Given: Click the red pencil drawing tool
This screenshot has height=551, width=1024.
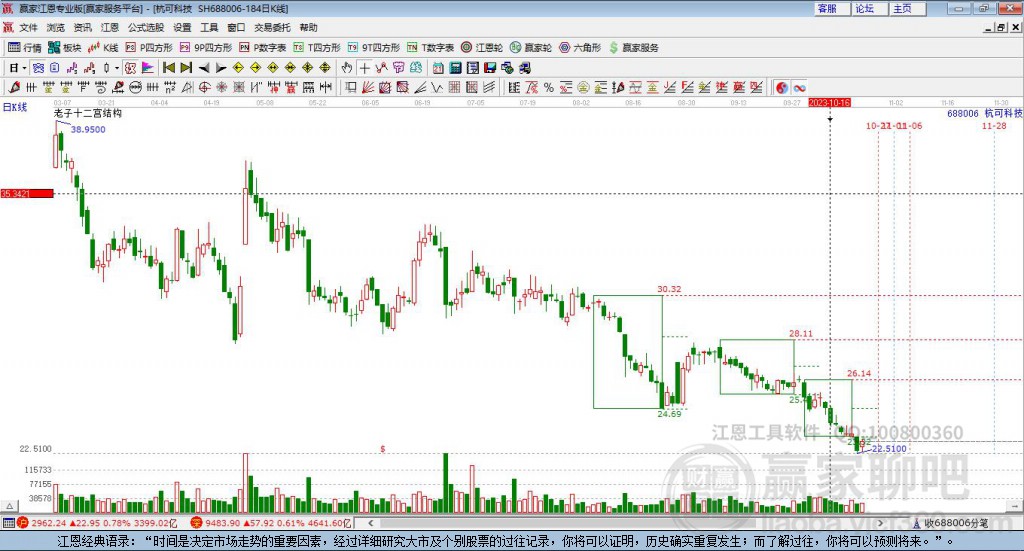Looking at the screenshot, I should click(14, 87).
